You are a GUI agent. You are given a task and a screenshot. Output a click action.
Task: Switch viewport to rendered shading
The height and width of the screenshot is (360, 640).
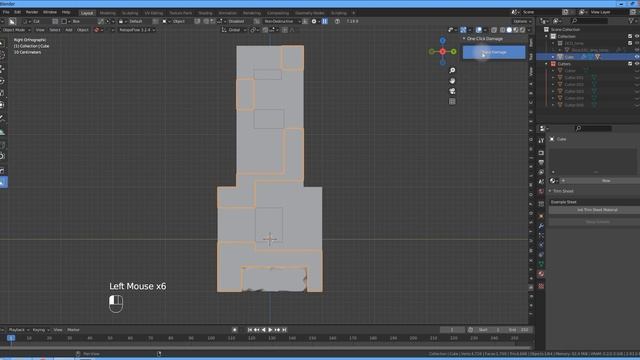coord(522,30)
